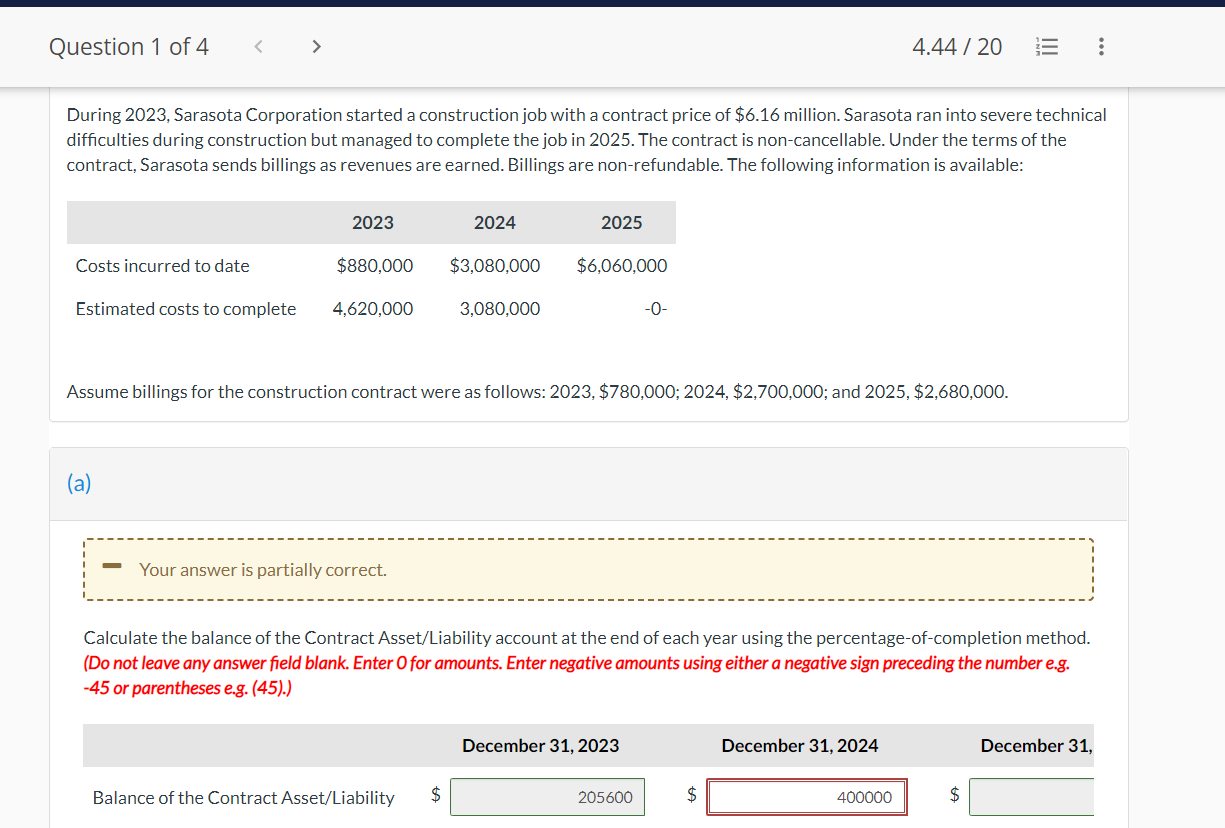Screen dimensions: 1225x828
Task: Click the 2025 column header
Action: 622,223
